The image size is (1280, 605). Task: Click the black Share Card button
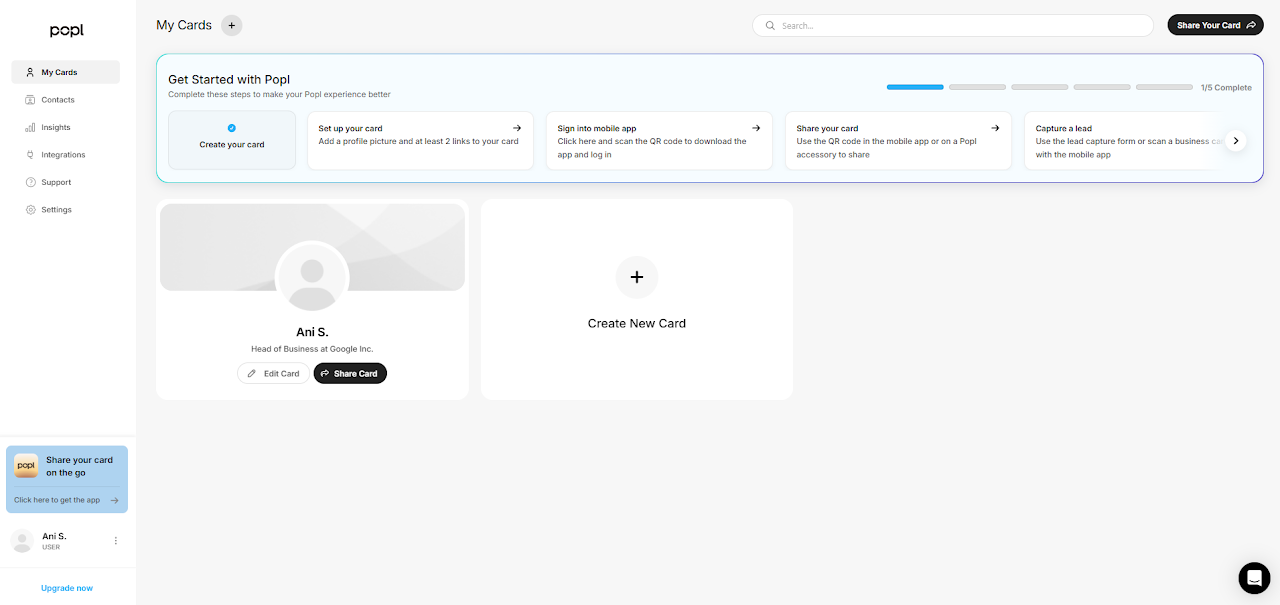[350, 373]
